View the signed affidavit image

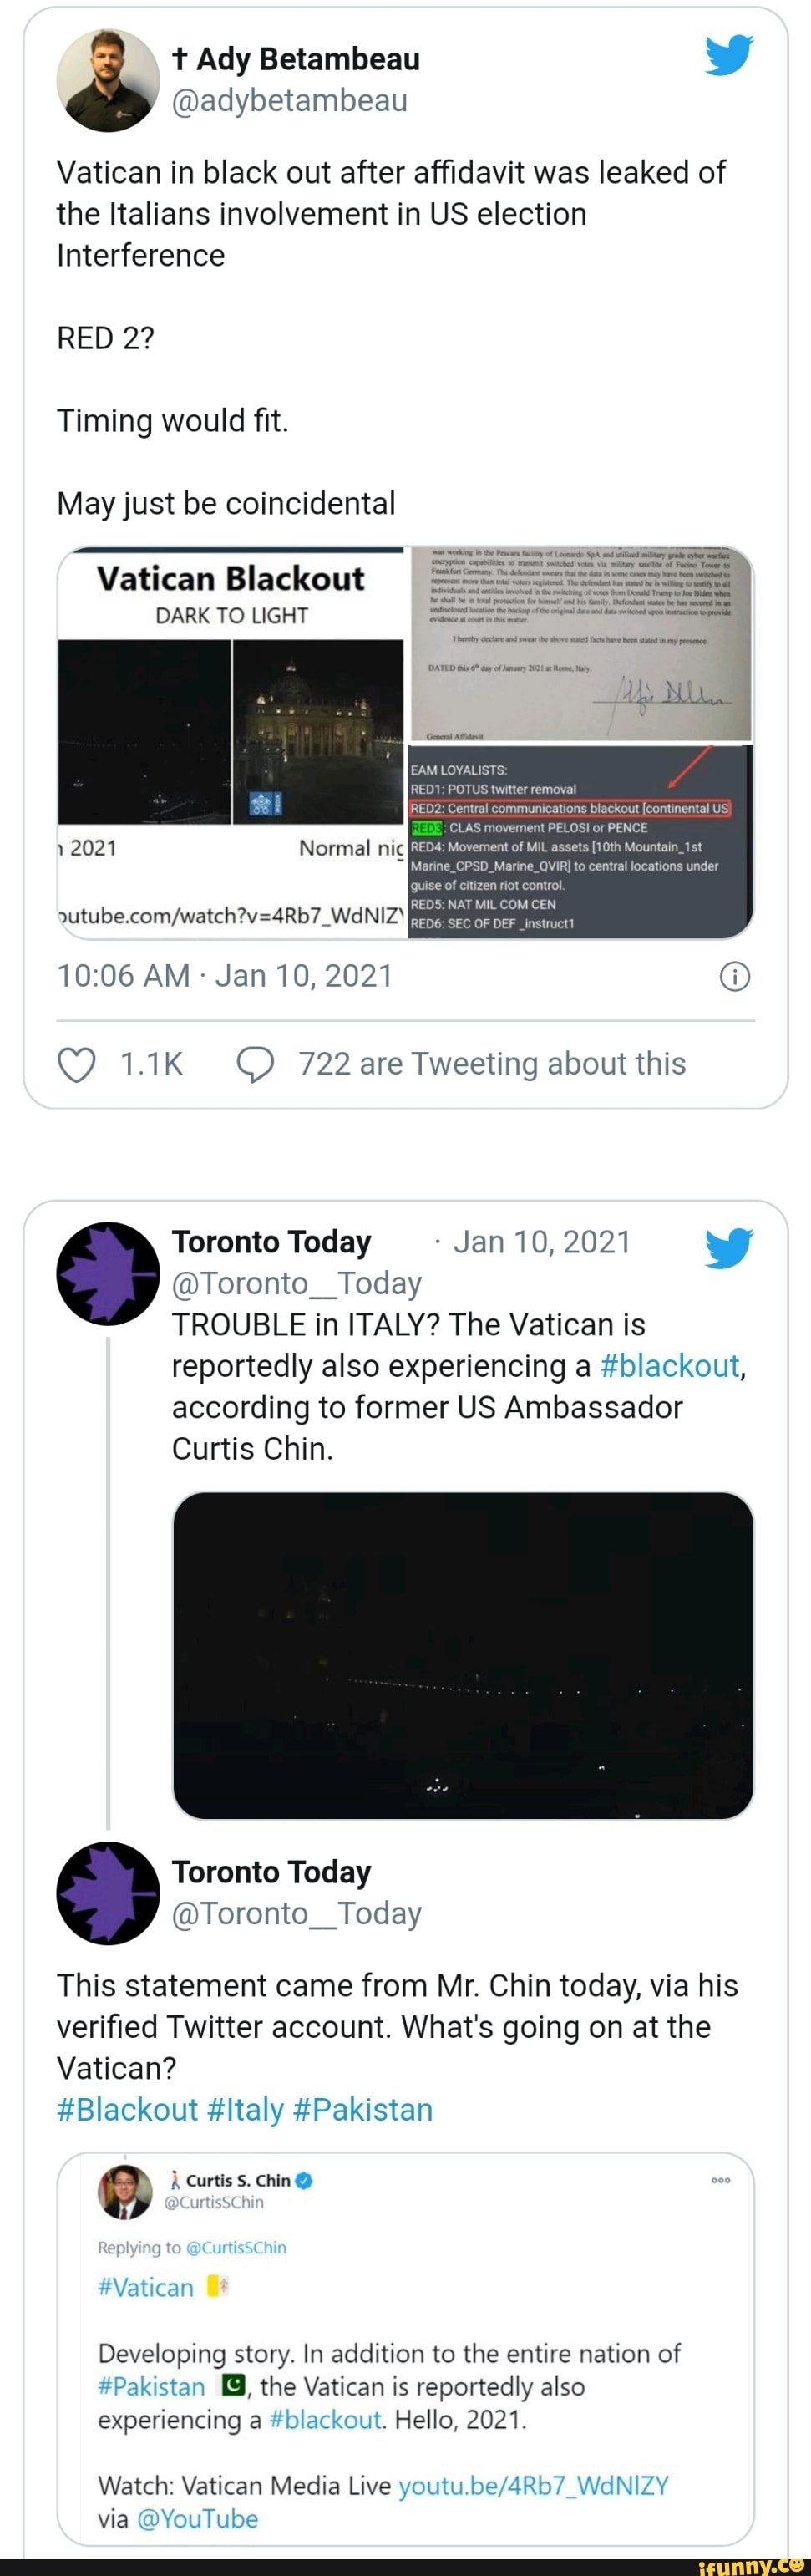(580, 644)
